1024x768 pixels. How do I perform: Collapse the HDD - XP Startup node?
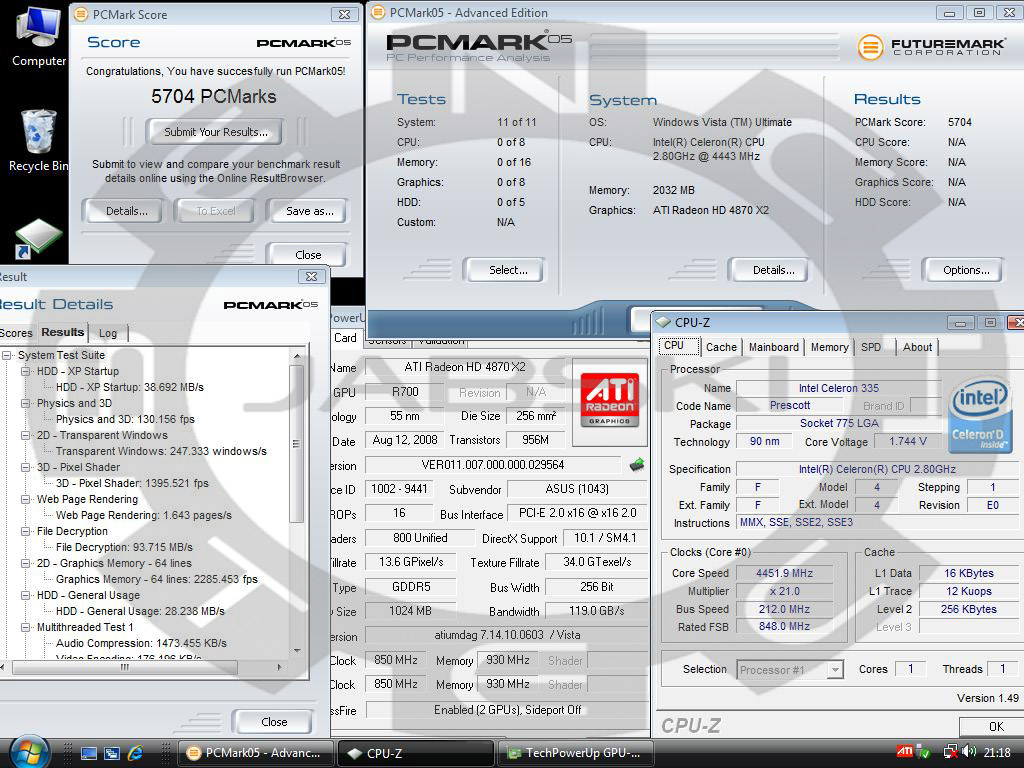pyautogui.click(x=26, y=371)
